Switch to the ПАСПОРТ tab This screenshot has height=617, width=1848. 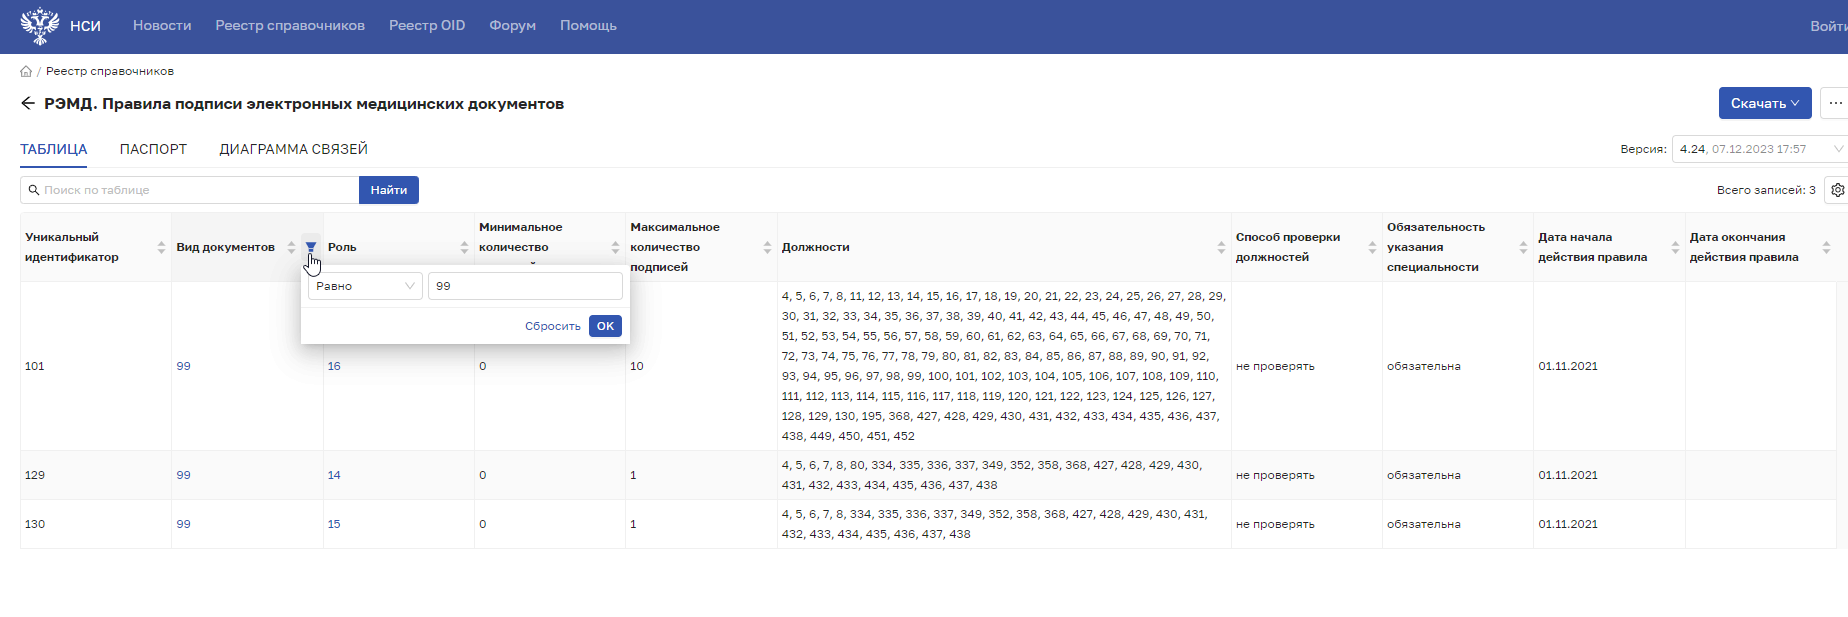153,149
